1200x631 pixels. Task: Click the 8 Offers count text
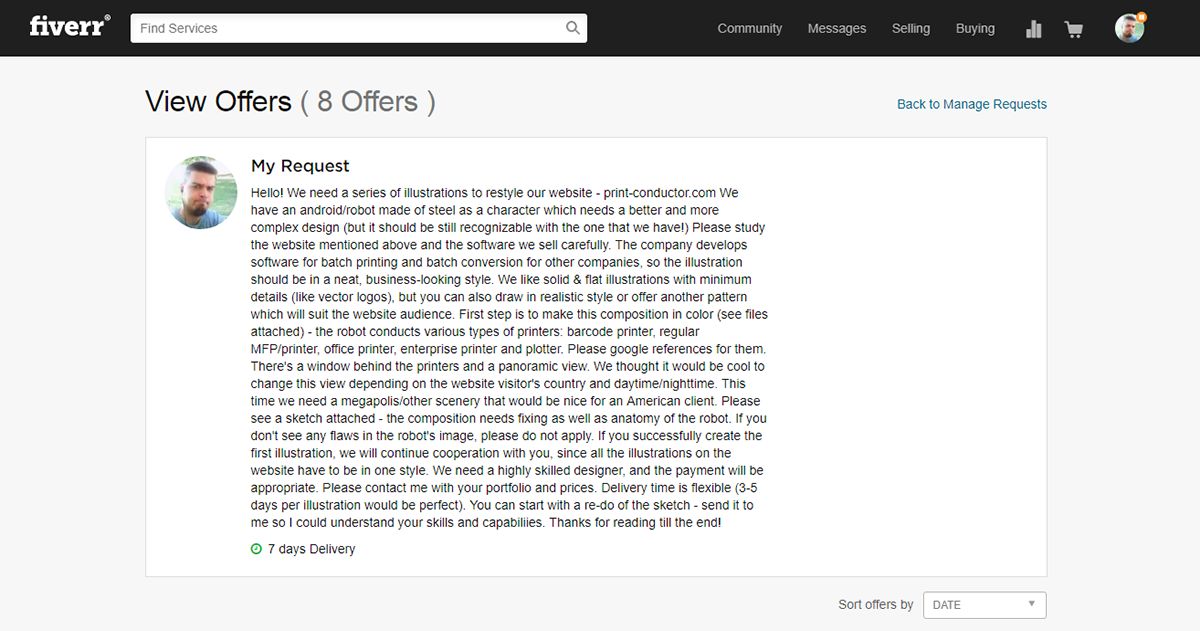point(368,101)
